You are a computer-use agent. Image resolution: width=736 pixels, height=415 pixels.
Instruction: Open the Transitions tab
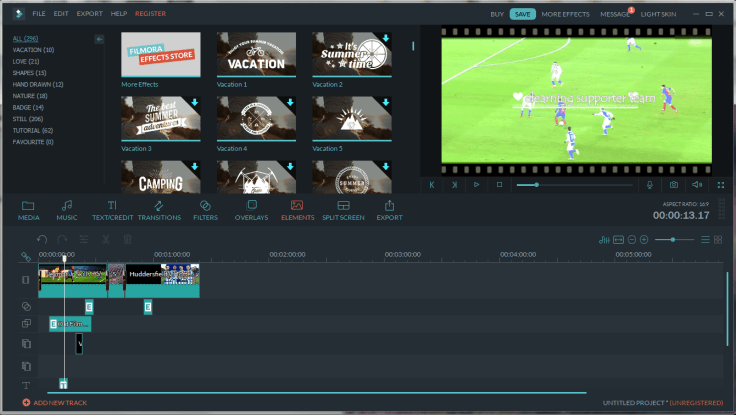[x=159, y=210]
